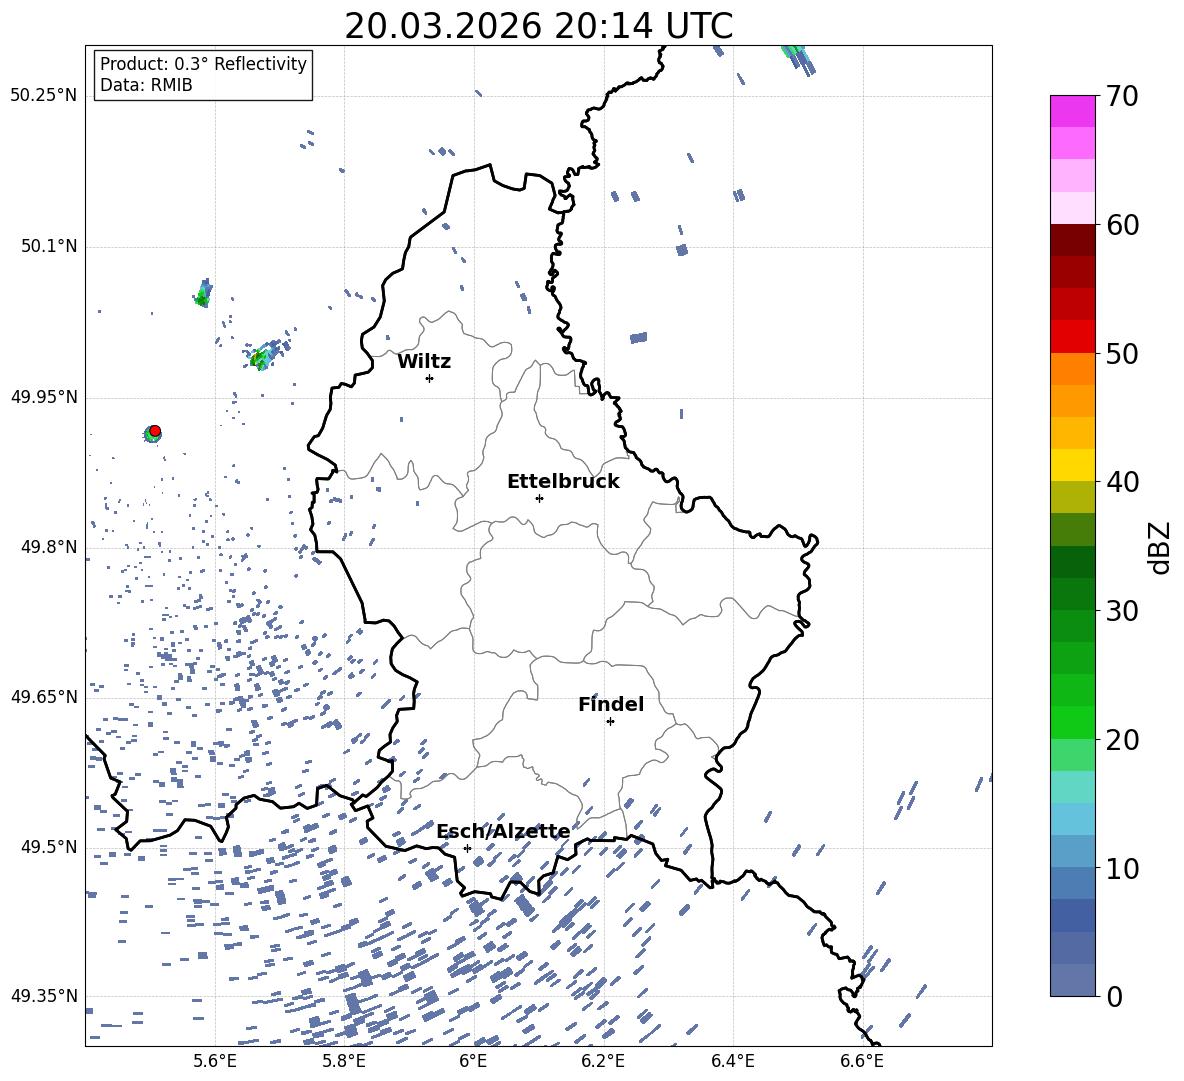Click the 6°E longitude label
The image size is (1184, 1081).
pos(473,1061)
